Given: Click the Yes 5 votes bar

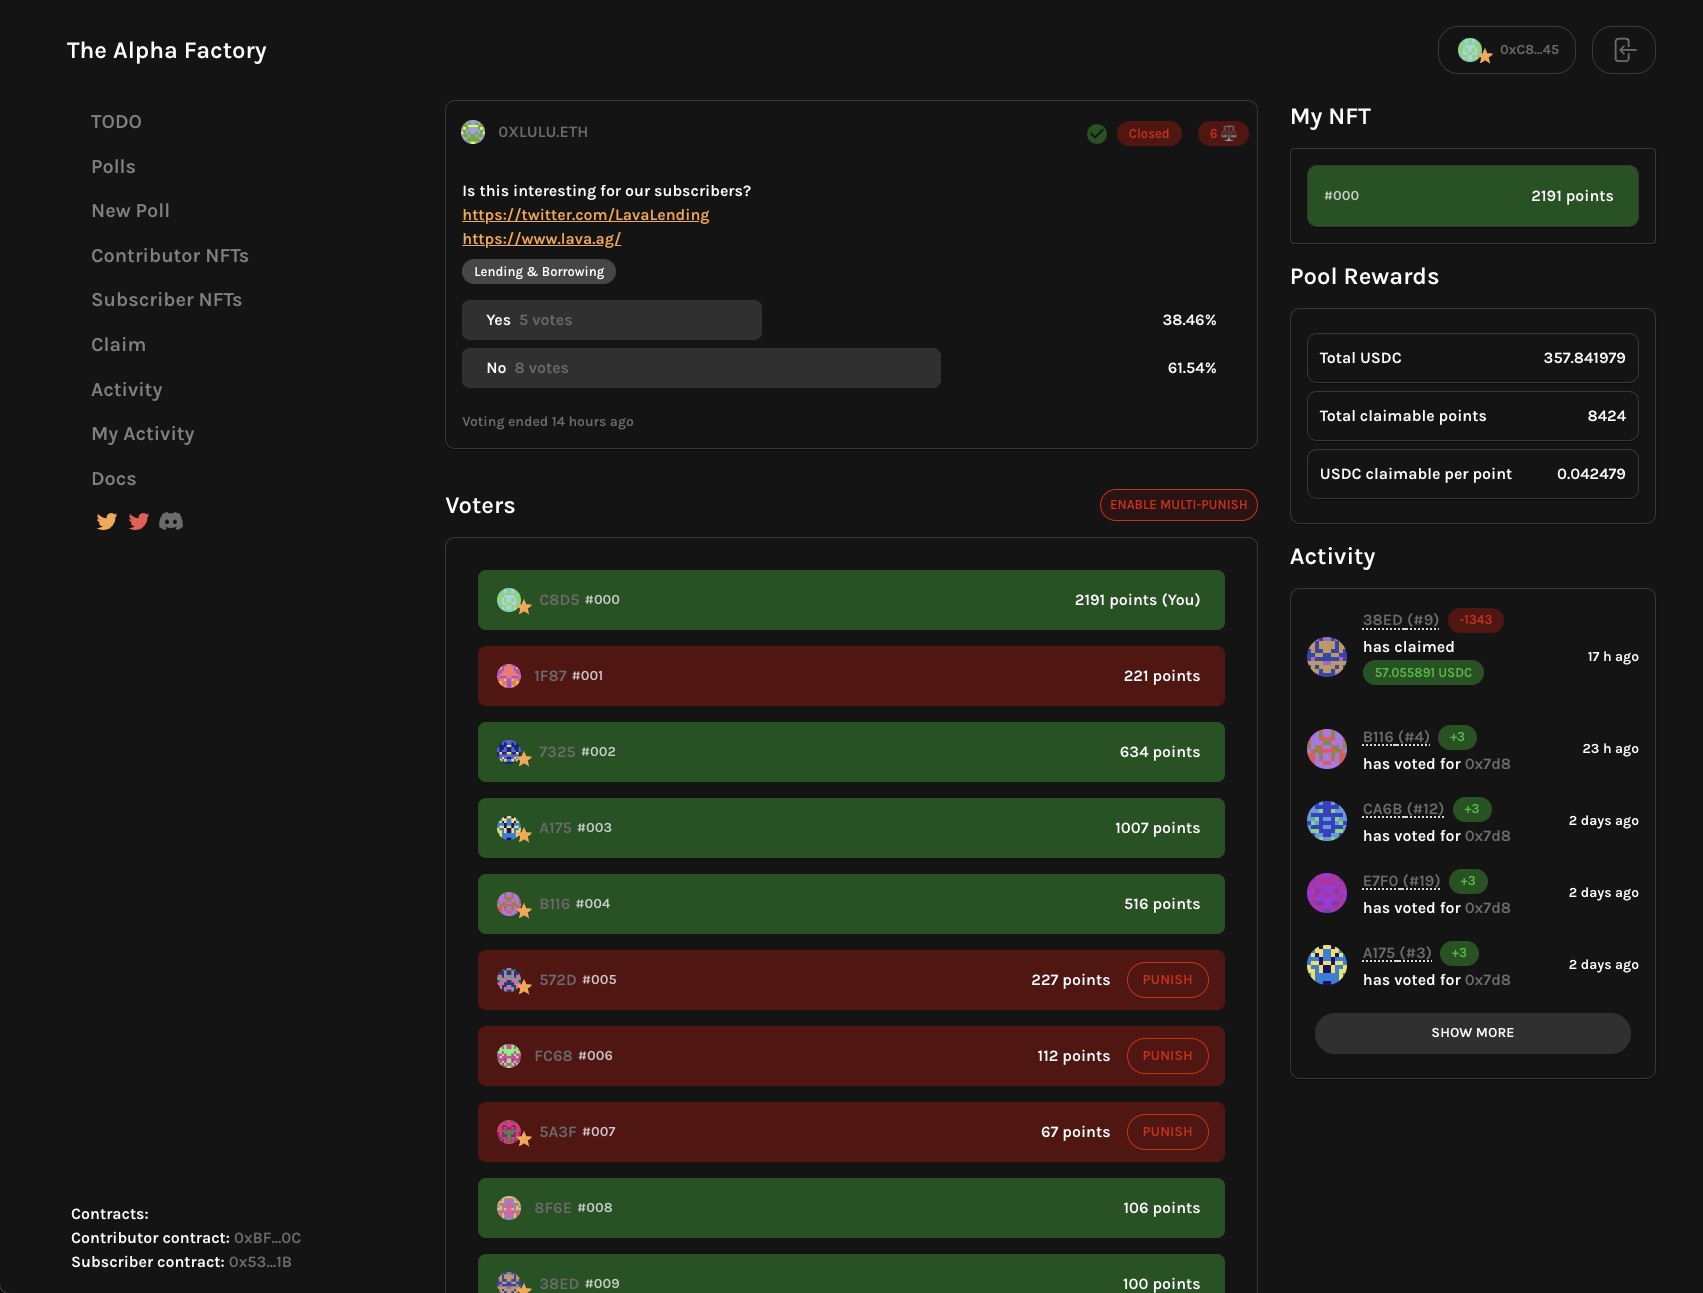Looking at the screenshot, I should 611,320.
